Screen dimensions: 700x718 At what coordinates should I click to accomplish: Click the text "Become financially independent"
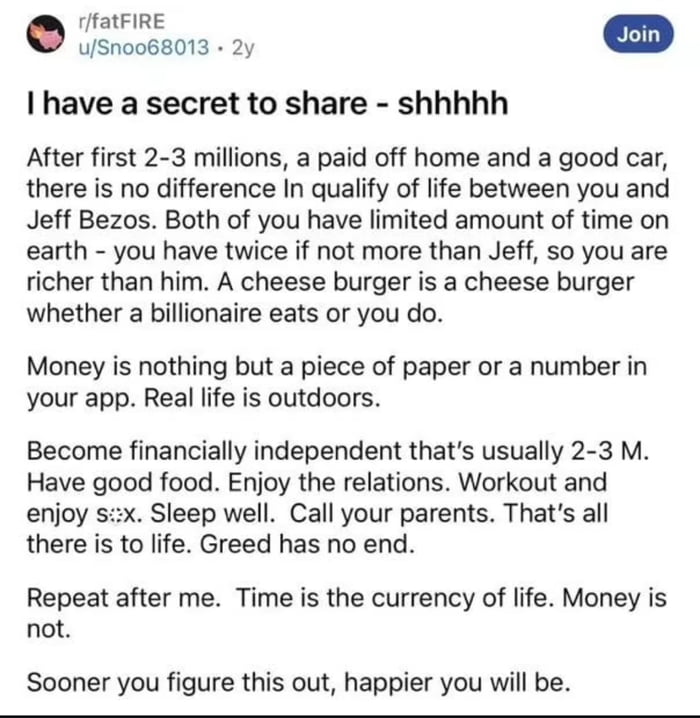pyautogui.click(x=178, y=450)
